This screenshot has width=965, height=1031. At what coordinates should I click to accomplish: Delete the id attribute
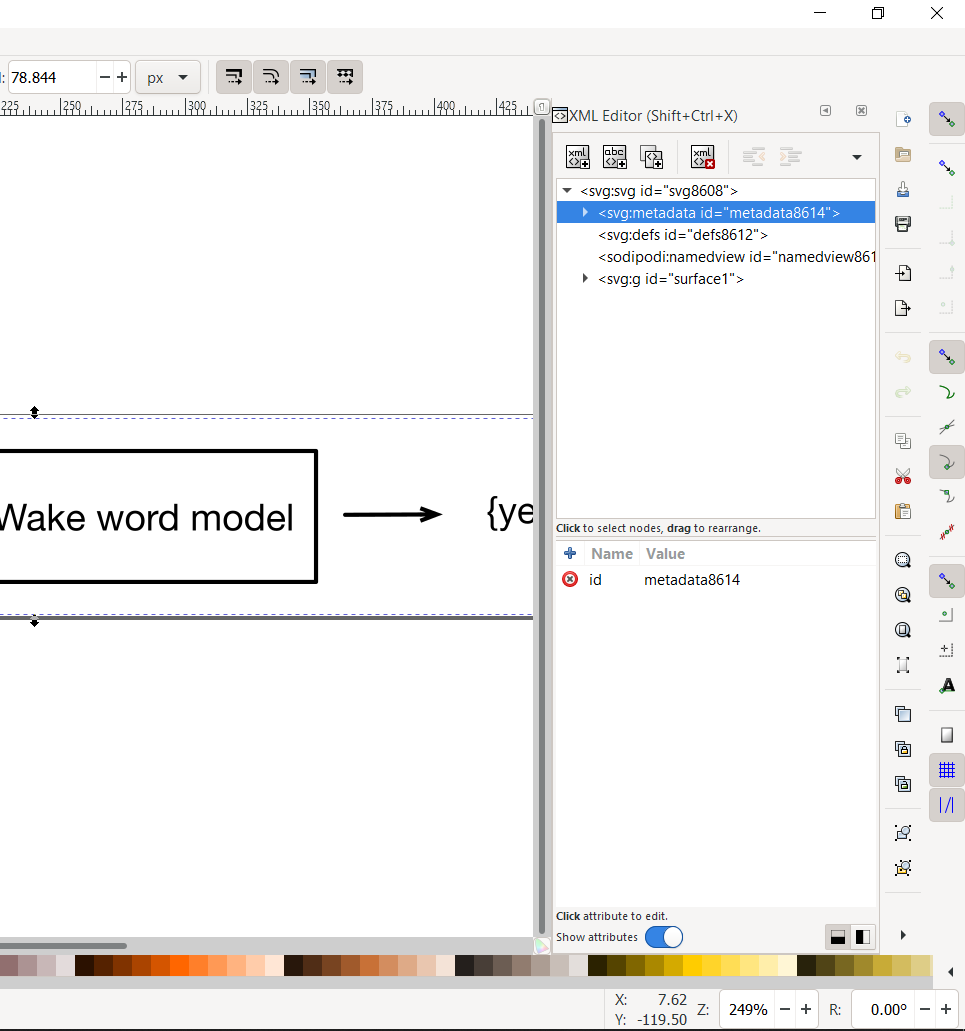(570, 579)
